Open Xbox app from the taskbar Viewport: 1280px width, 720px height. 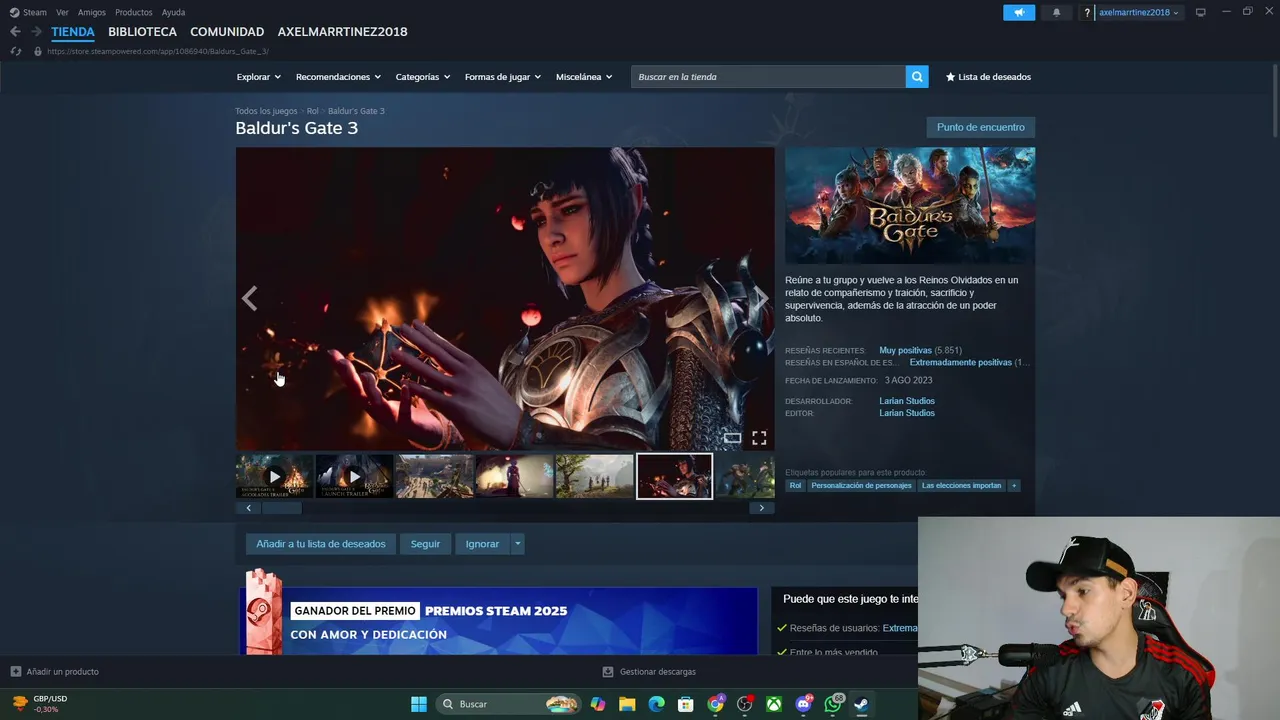[774, 704]
